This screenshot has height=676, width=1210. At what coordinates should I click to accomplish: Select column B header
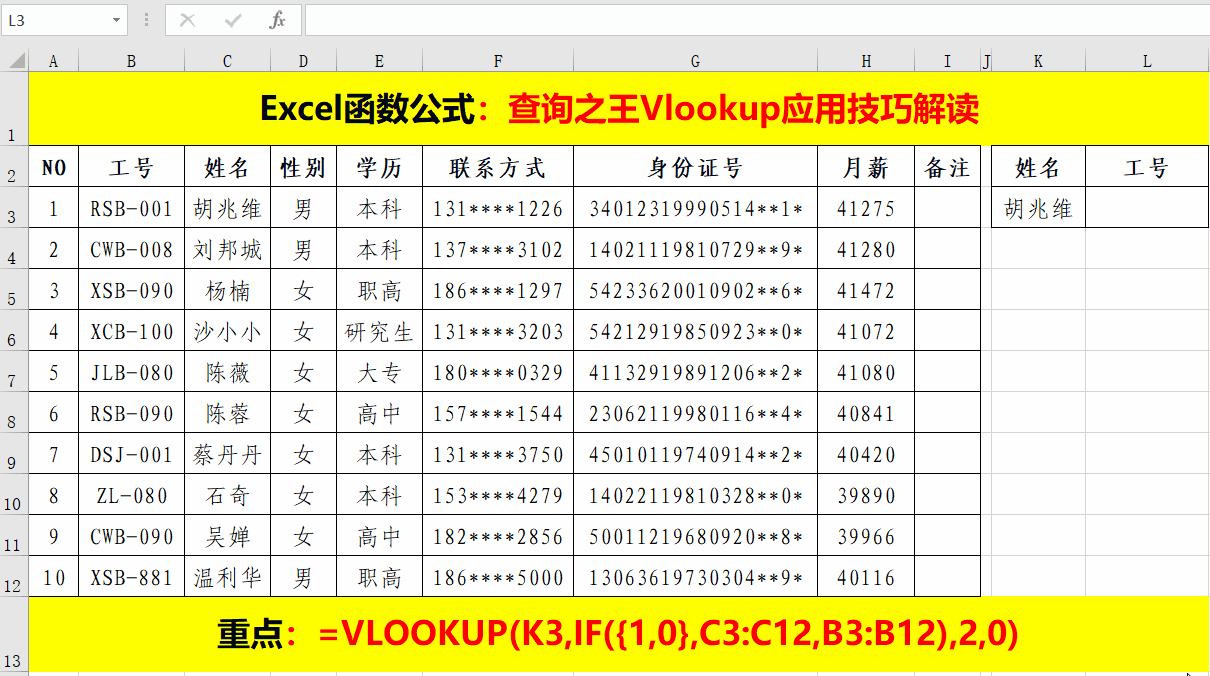point(132,62)
